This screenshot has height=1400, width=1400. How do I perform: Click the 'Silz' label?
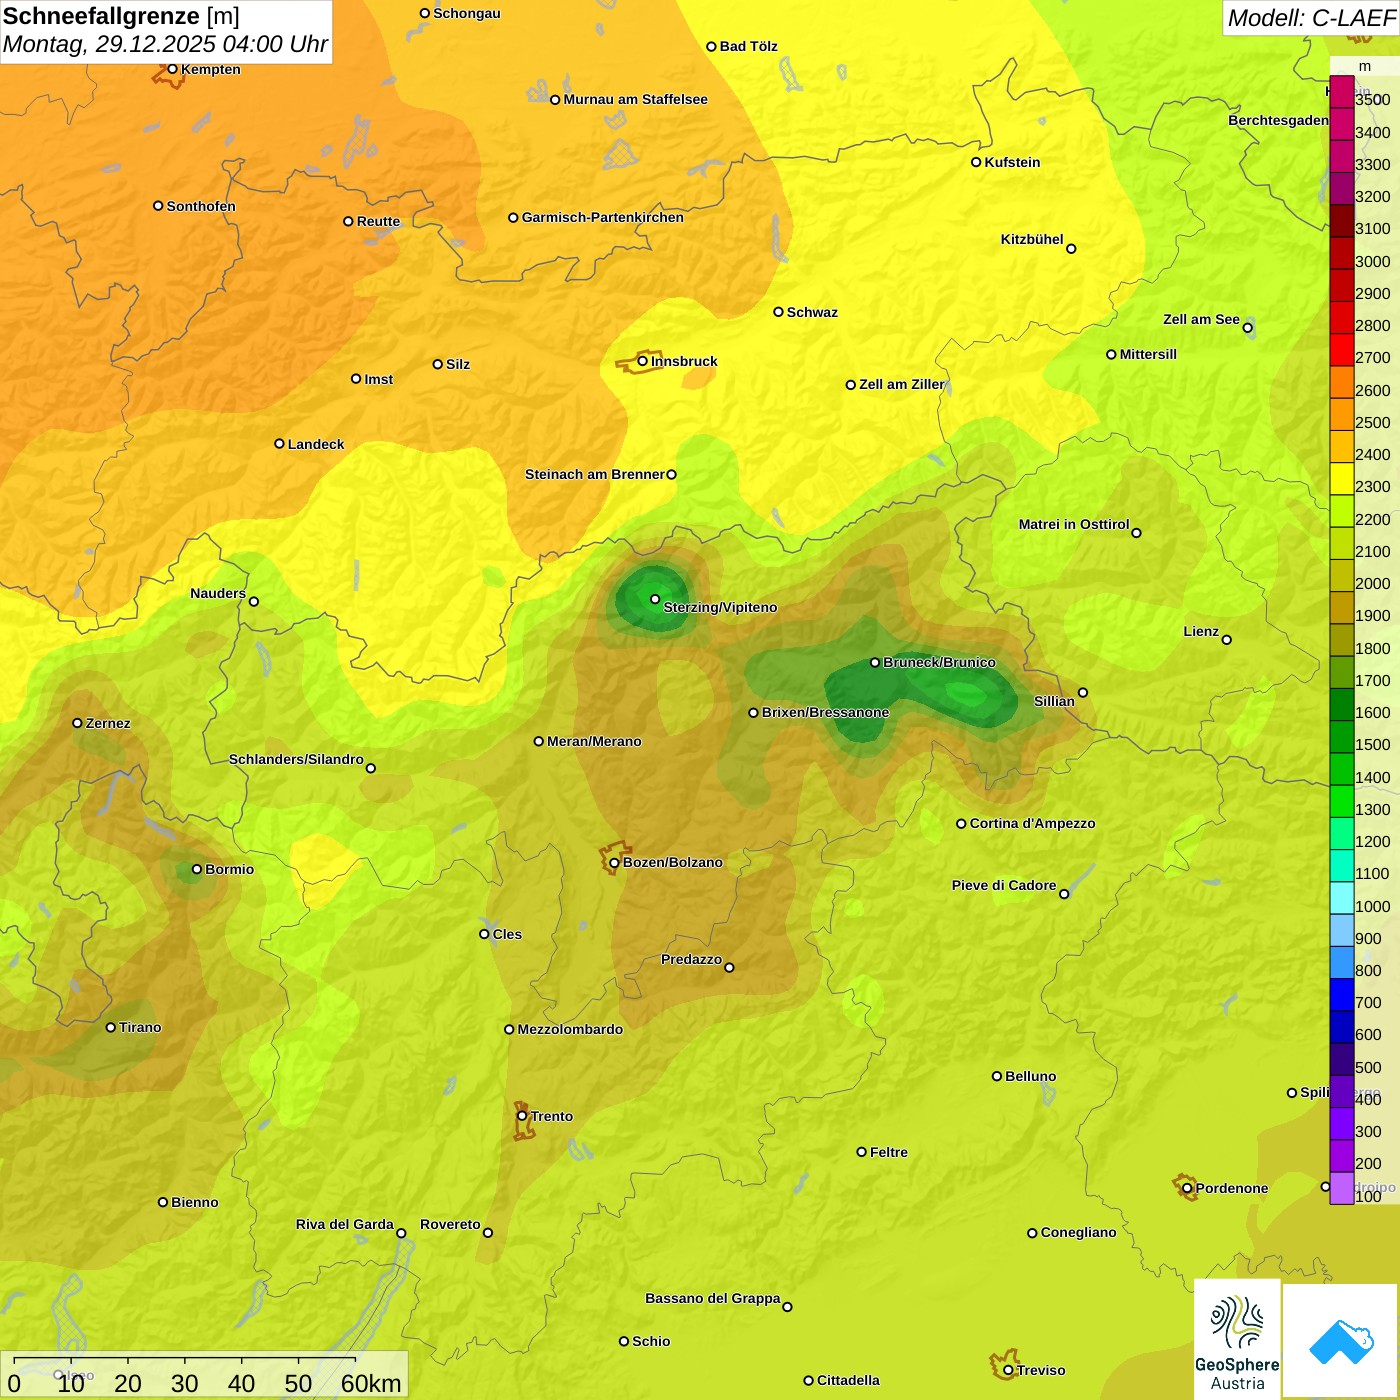[x=458, y=365]
